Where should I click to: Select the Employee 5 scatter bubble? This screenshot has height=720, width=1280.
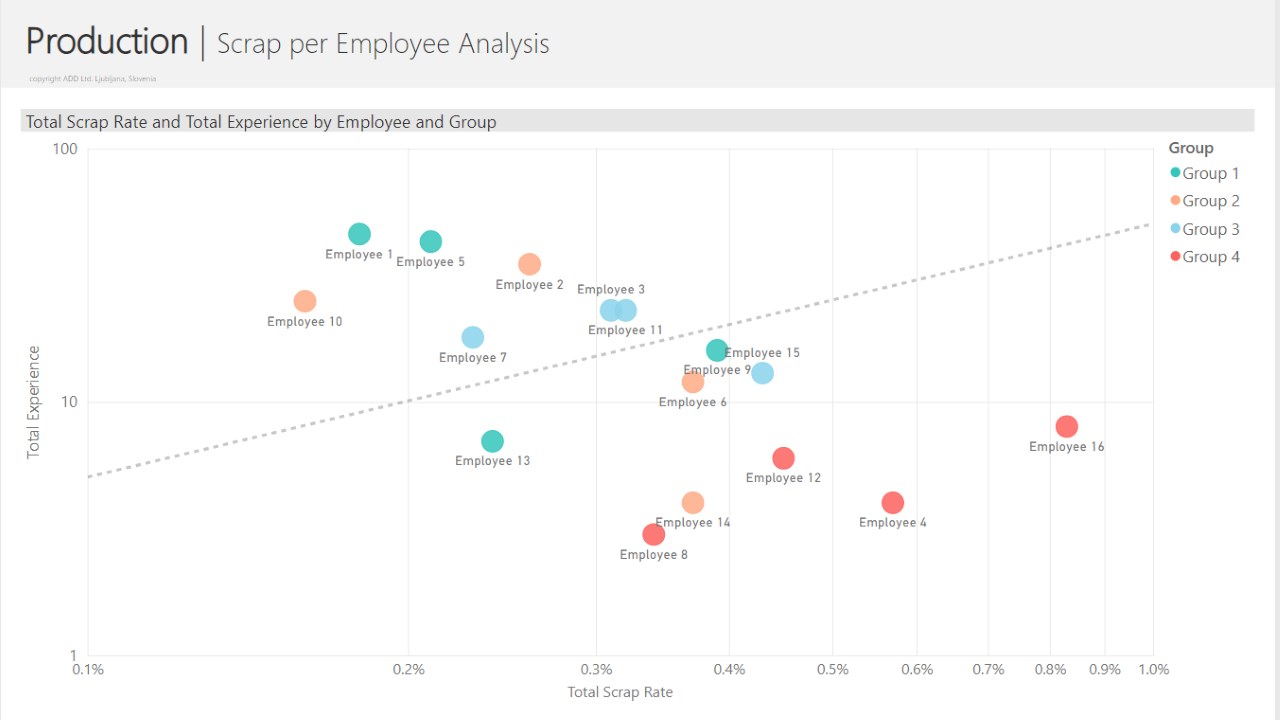[430, 242]
